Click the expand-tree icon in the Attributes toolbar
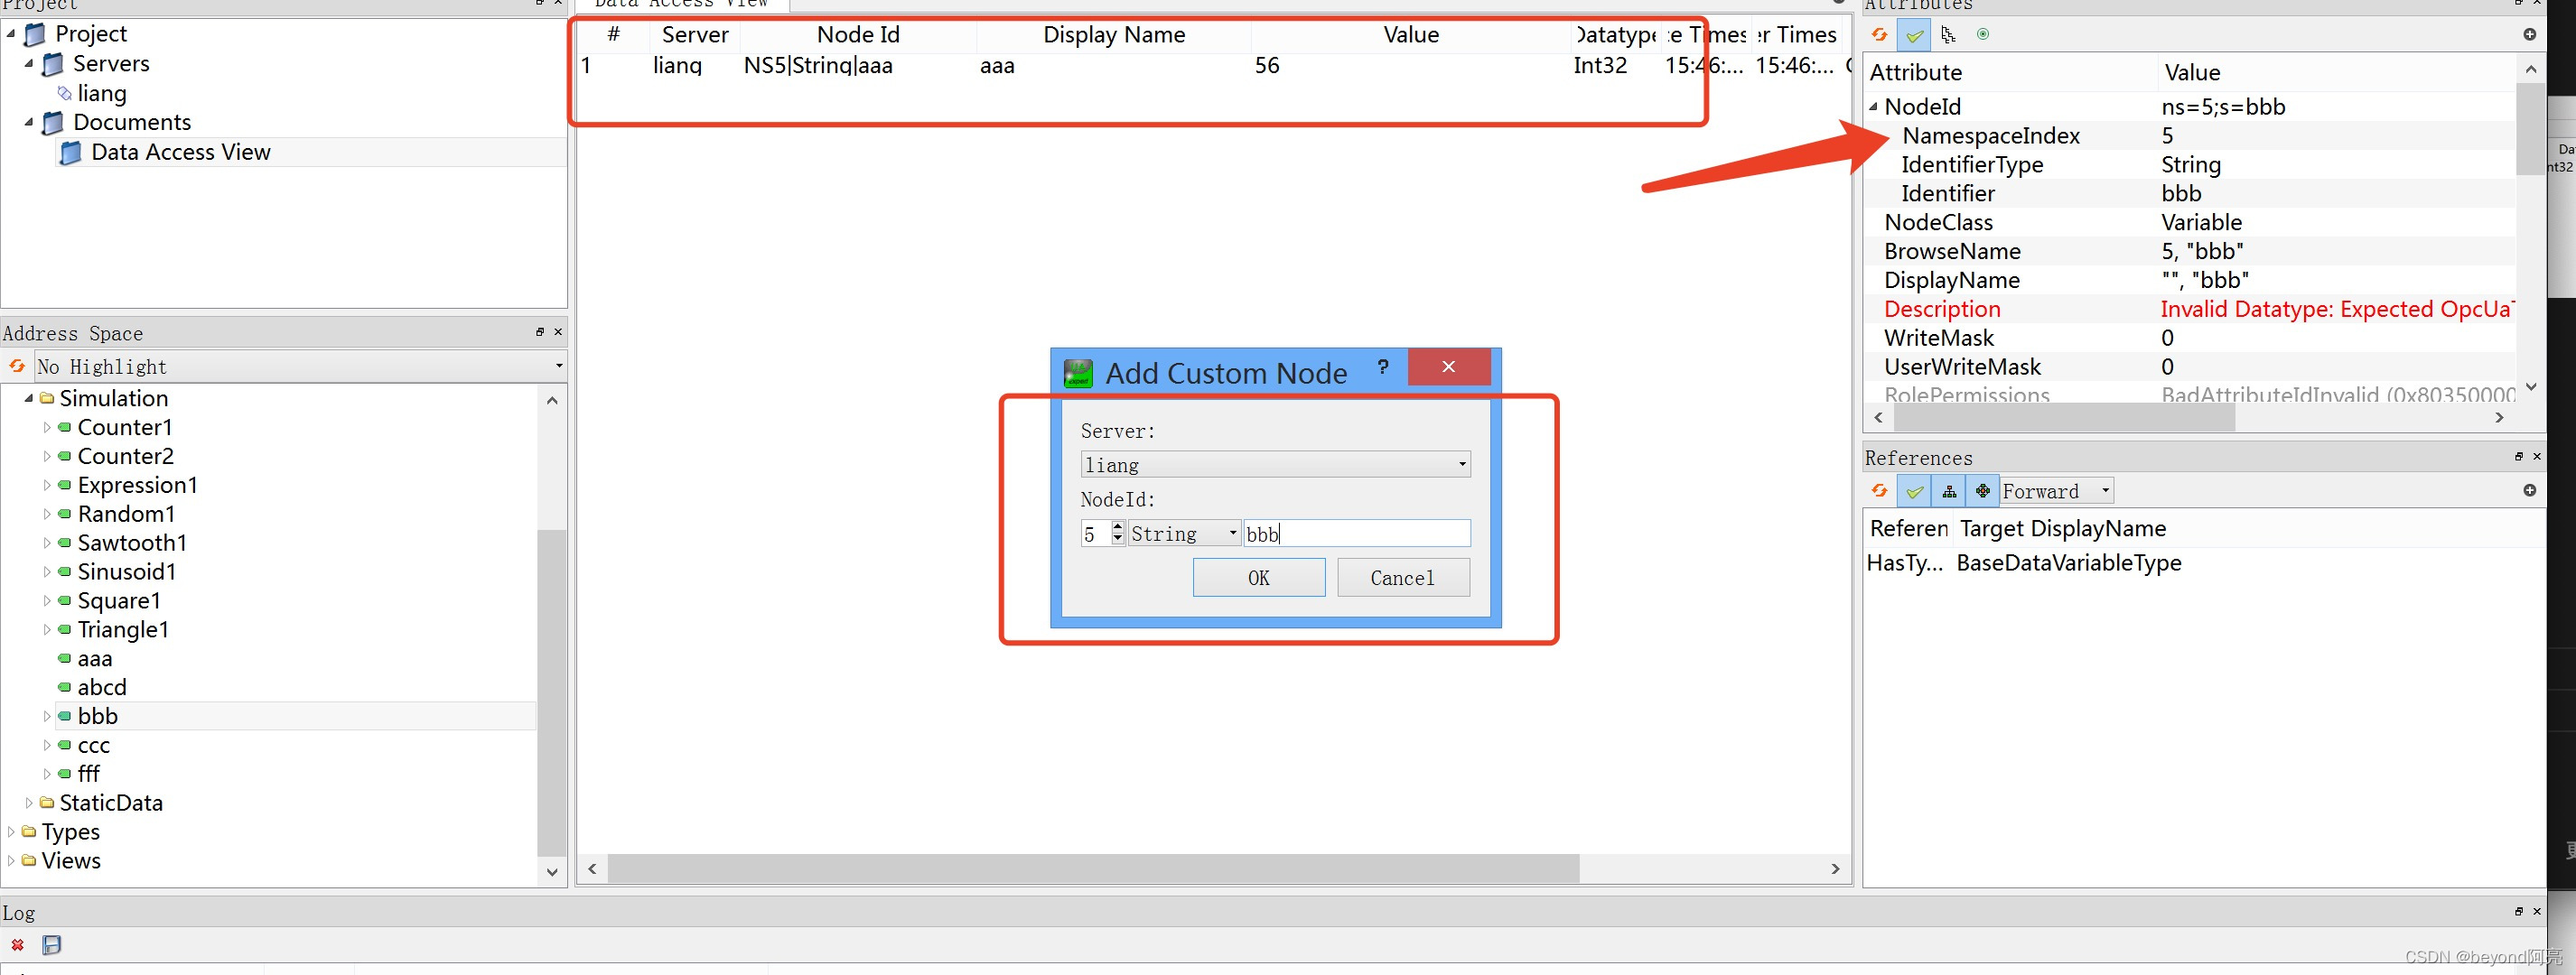The image size is (2576, 975). click(1948, 35)
